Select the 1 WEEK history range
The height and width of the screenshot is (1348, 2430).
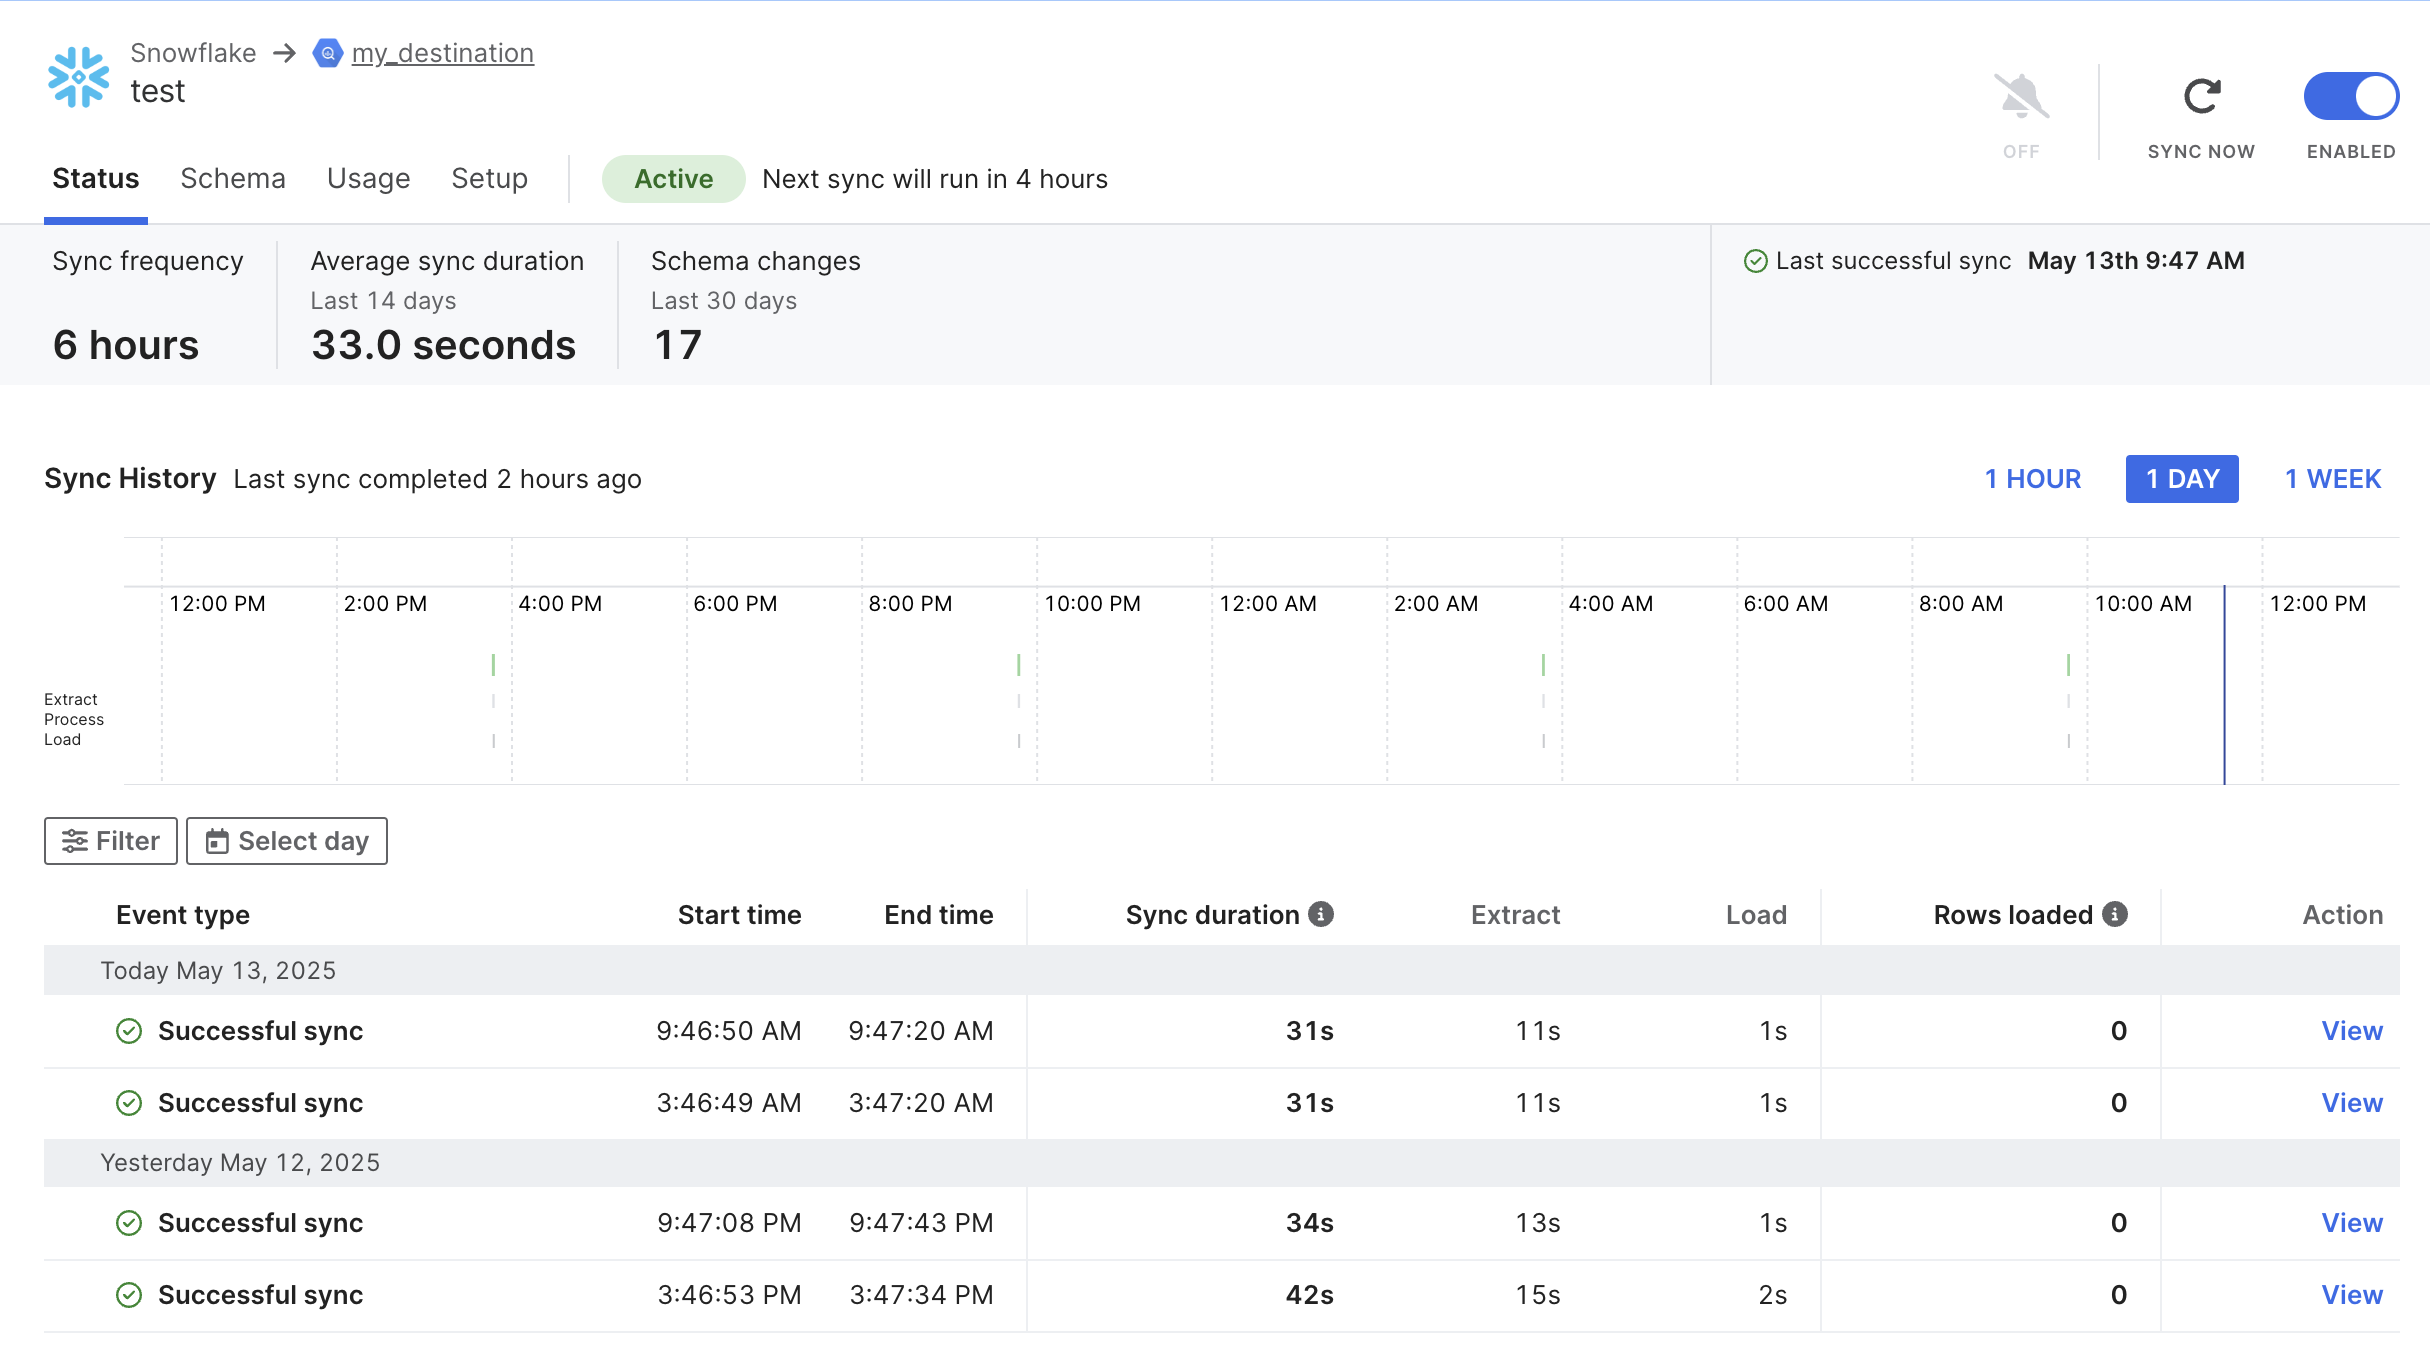tap(2333, 479)
